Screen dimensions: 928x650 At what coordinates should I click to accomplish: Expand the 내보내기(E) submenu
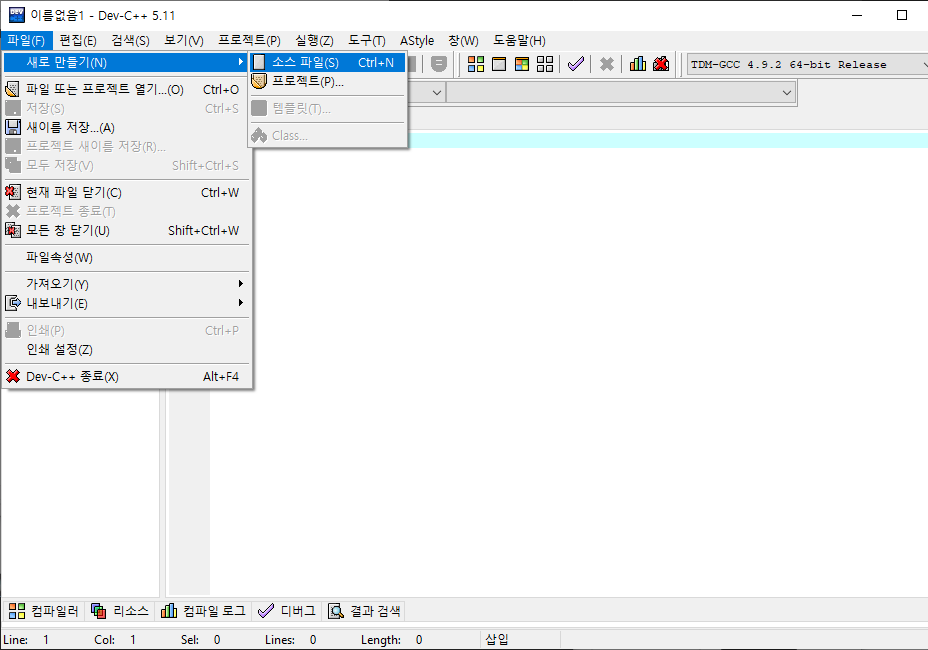126,303
